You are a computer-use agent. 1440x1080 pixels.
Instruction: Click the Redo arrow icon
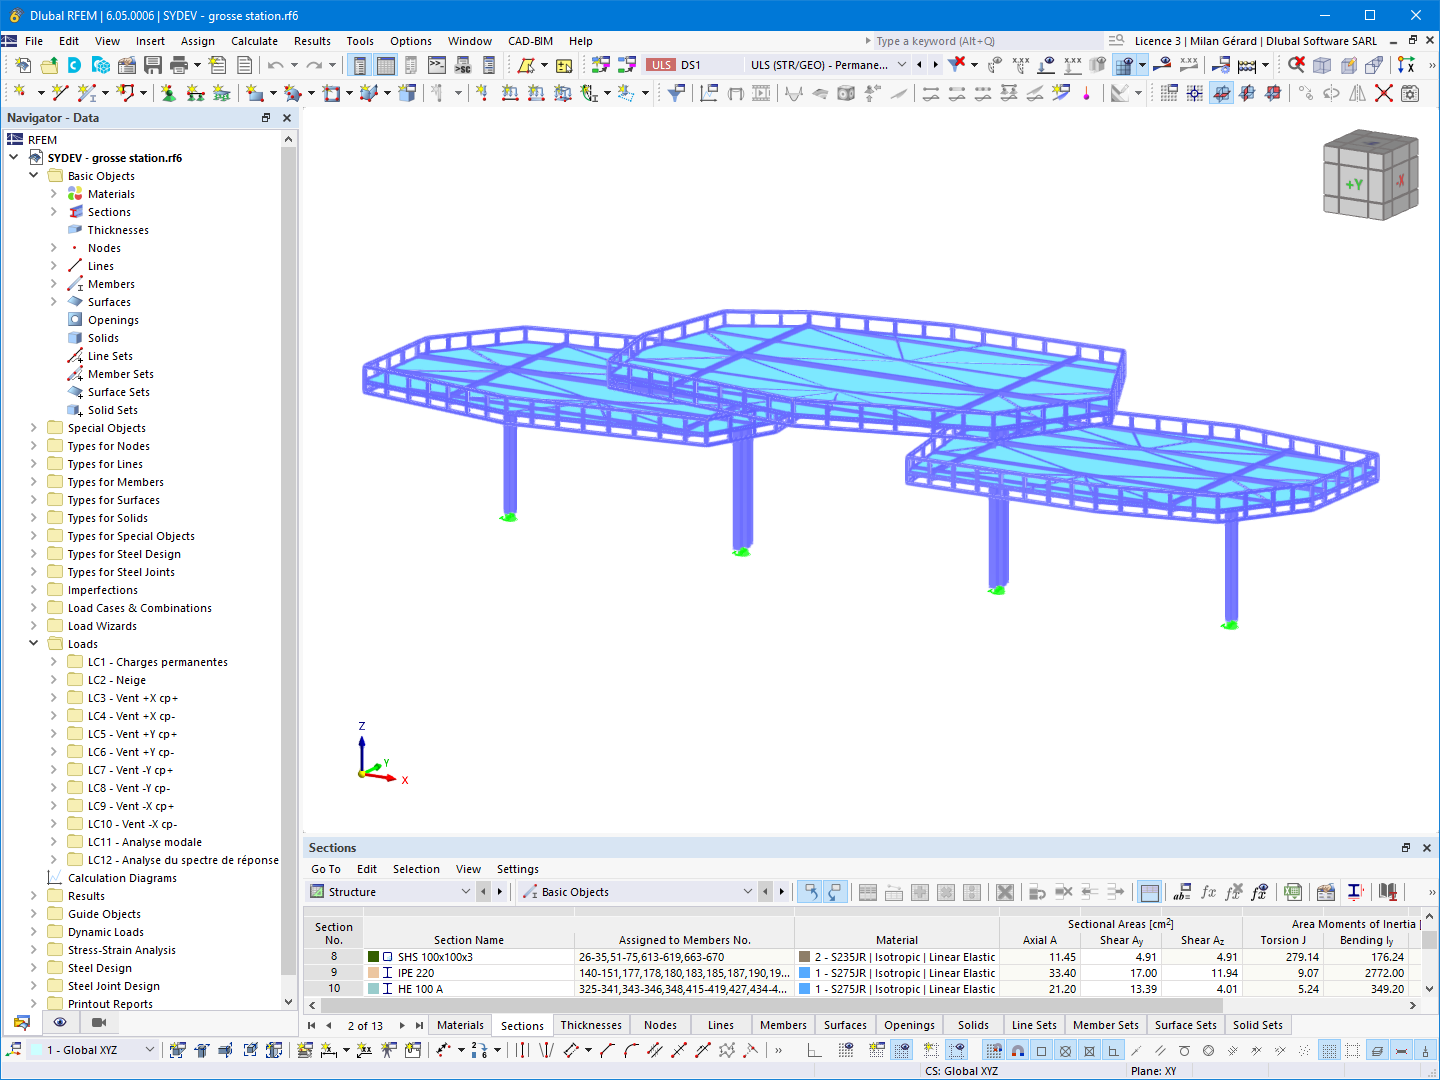pyautogui.click(x=314, y=65)
